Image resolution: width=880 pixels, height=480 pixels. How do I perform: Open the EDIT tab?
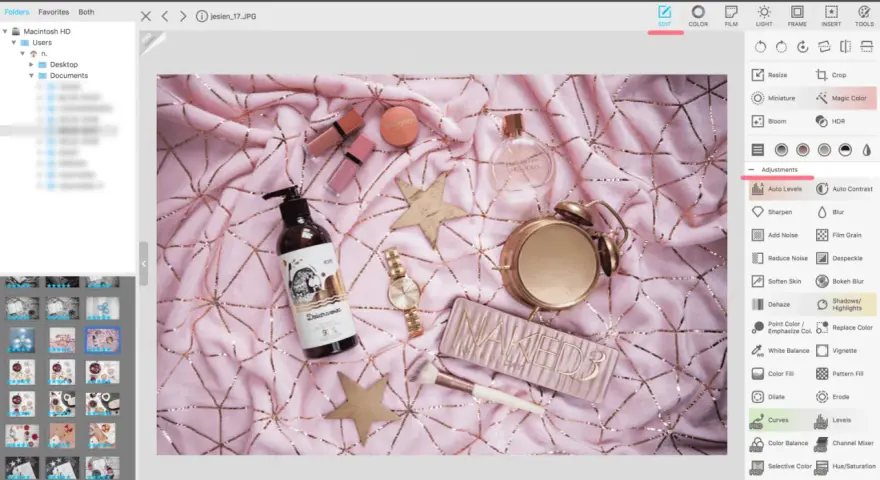pyautogui.click(x=664, y=16)
